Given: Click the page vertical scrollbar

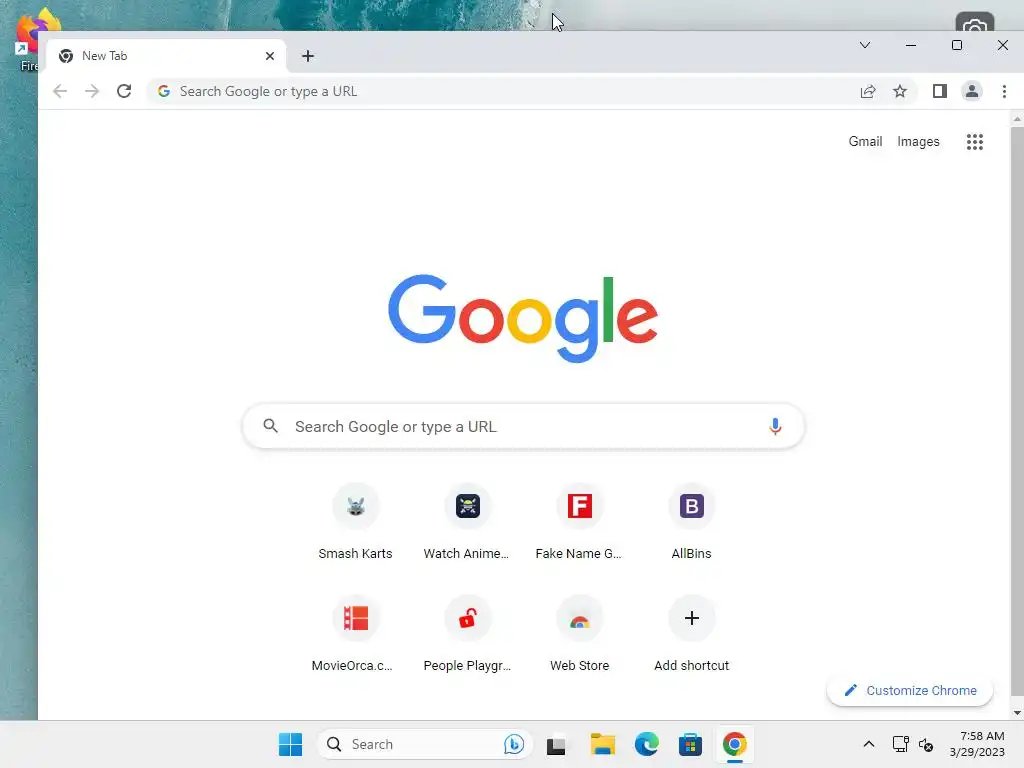Looking at the screenshot, I should [x=1017, y=411].
